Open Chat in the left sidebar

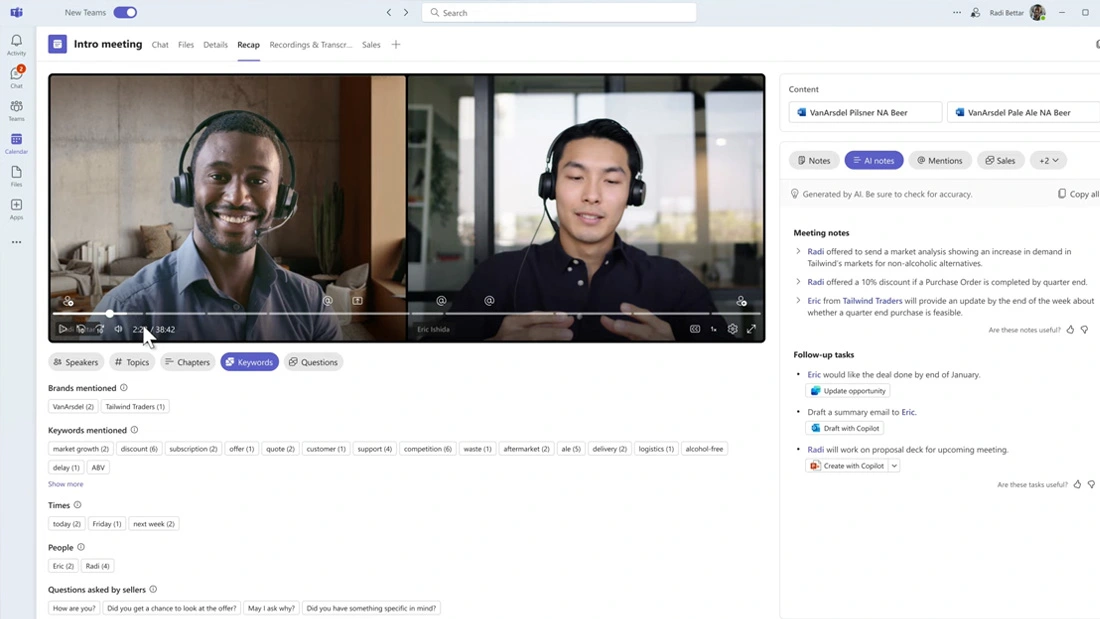click(x=16, y=77)
